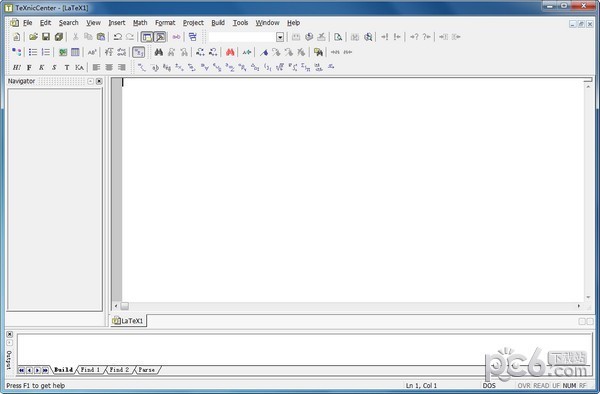Click into the empty LaTeX editor area
This screenshot has width=600, height=394.
coord(352,190)
